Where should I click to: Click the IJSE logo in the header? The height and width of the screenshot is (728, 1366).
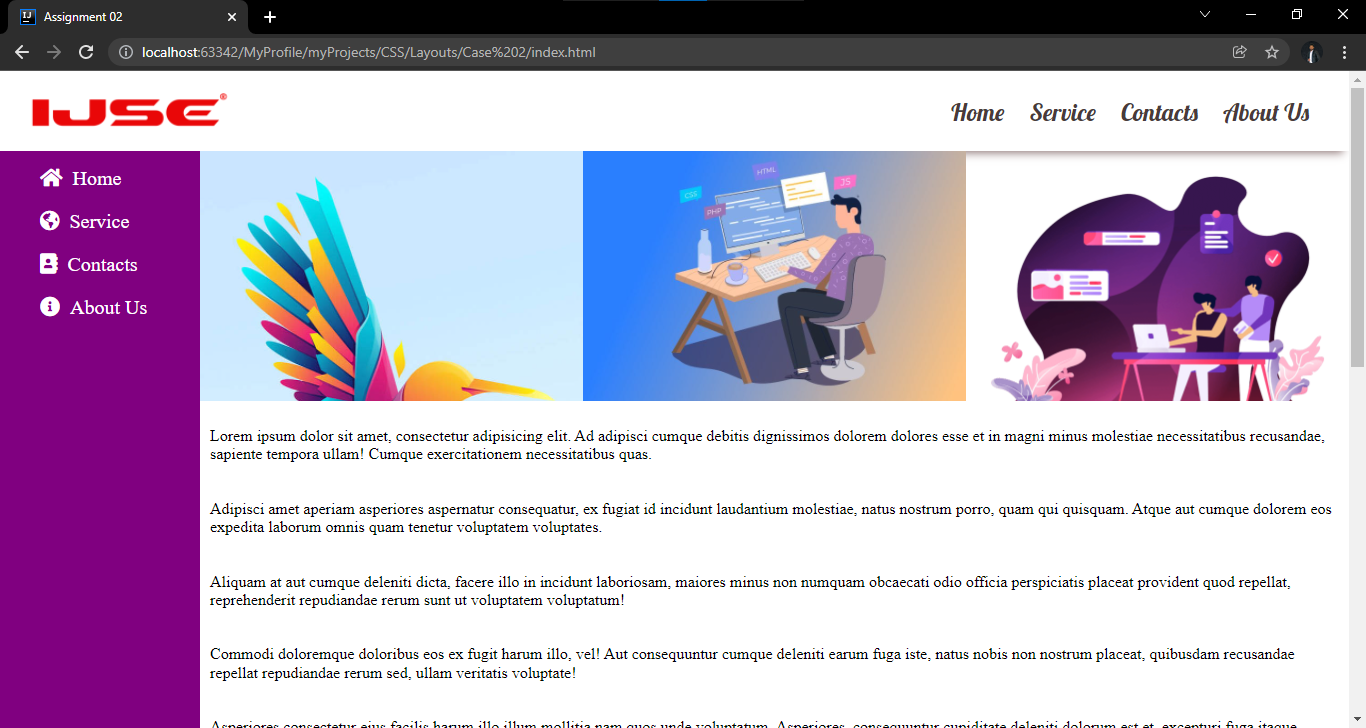click(x=130, y=110)
